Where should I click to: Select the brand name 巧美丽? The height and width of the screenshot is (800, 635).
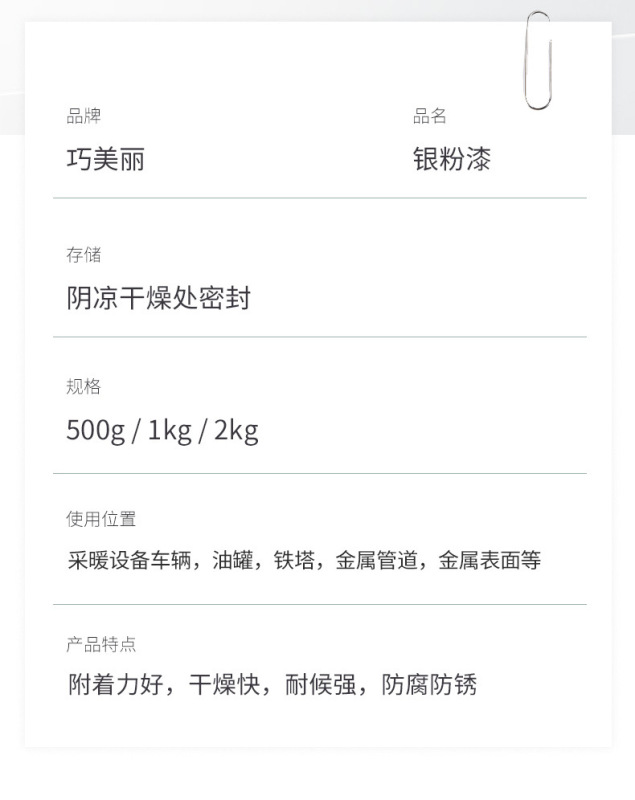pyautogui.click(x=105, y=159)
